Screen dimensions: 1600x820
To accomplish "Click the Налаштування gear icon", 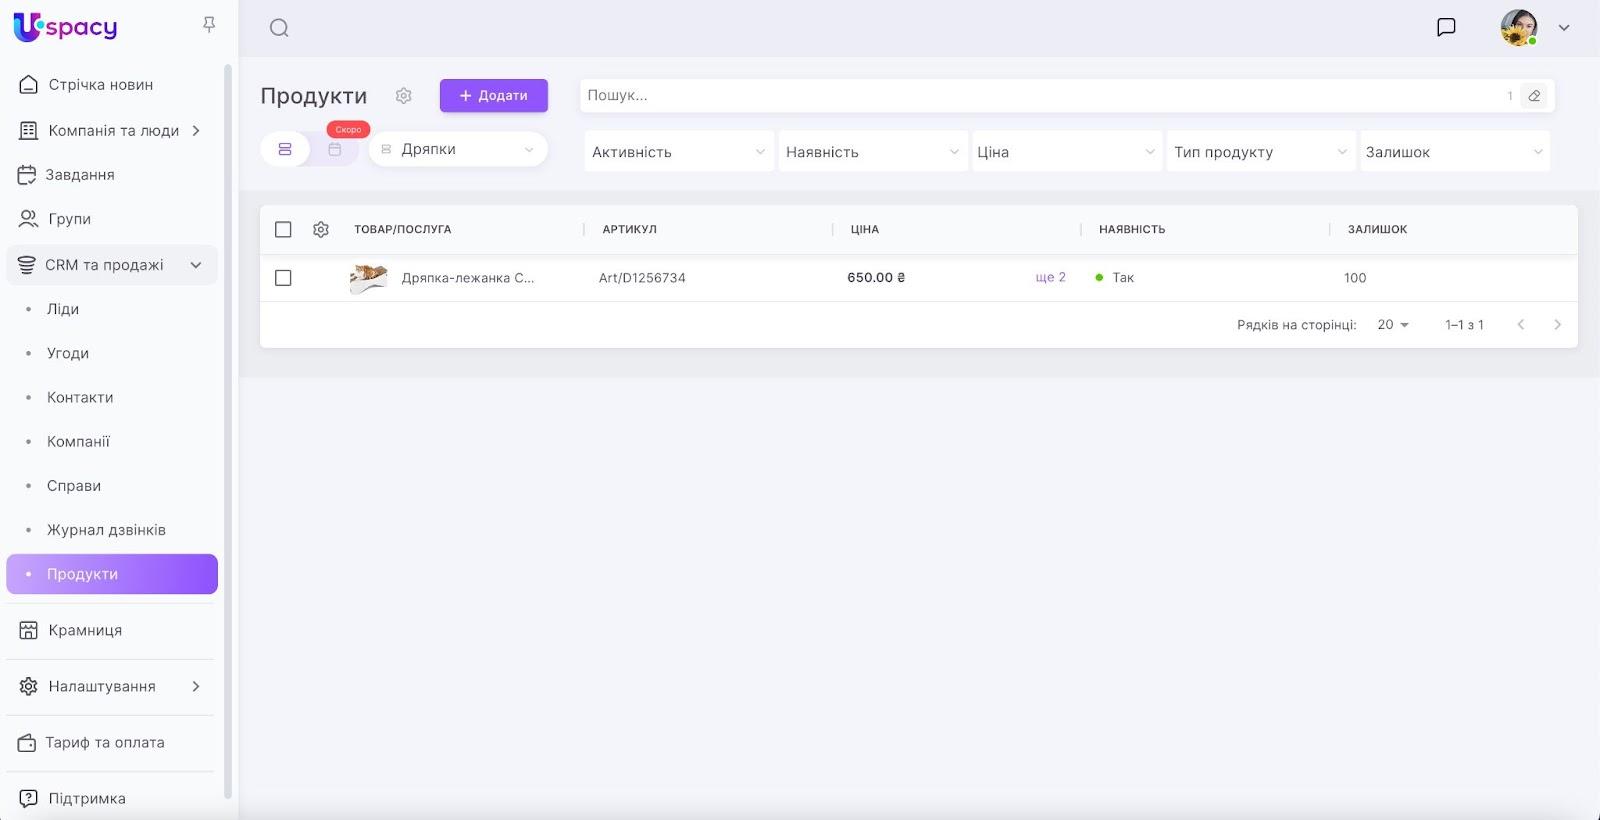I will click(29, 686).
